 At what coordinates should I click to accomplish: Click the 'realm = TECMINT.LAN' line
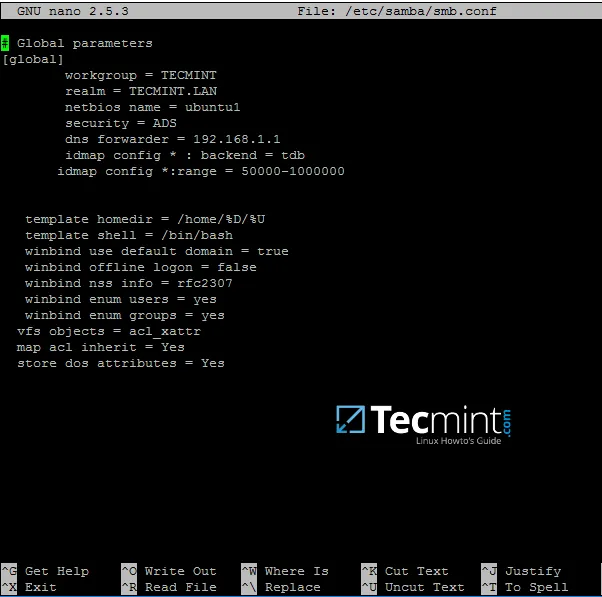tap(141, 91)
